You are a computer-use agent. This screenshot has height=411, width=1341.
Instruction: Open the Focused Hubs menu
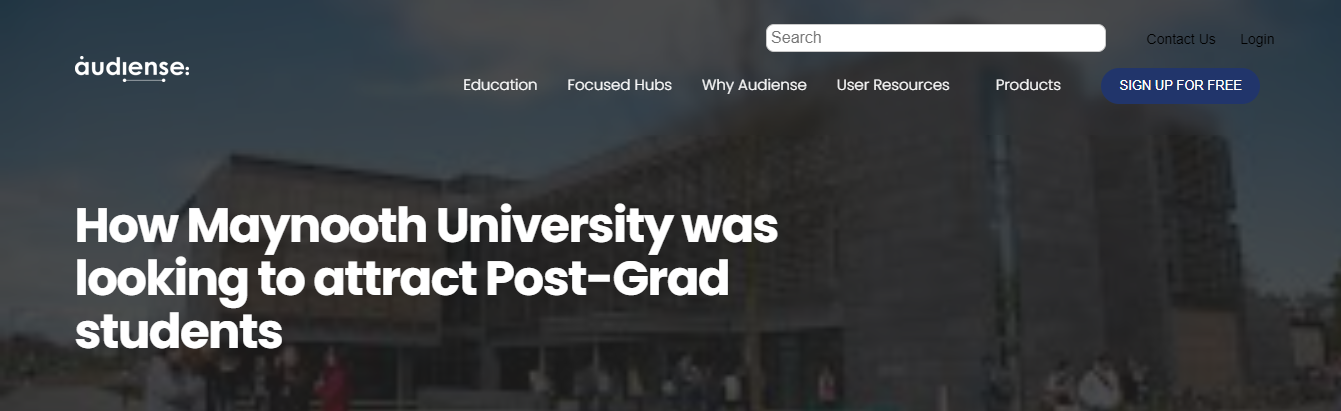620,85
